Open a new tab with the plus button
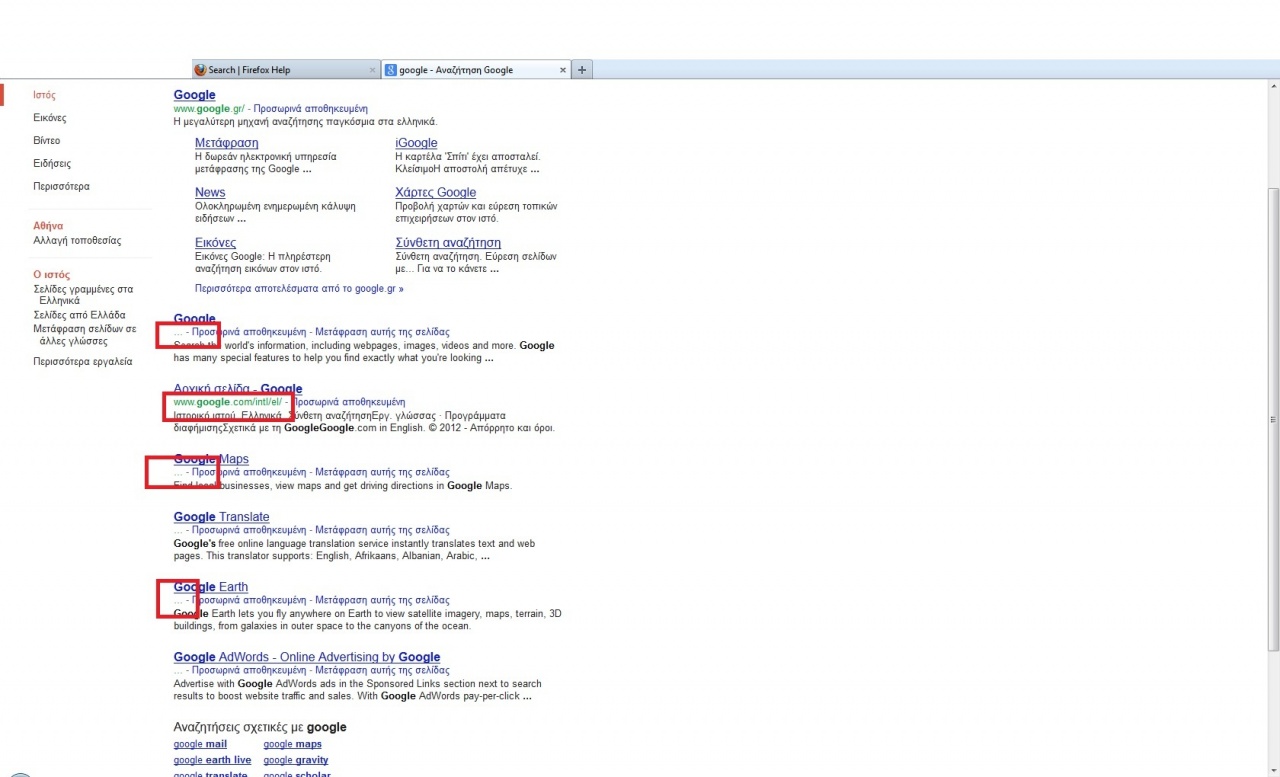This screenshot has height=777, width=1280. point(582,70)
